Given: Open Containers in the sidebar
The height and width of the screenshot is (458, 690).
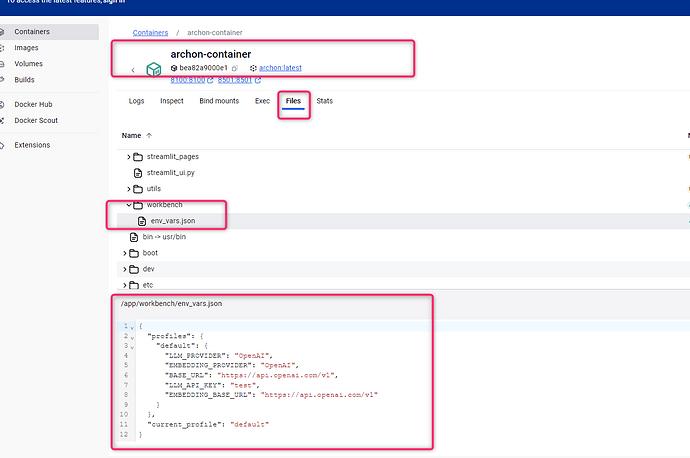Looking at the screenshot, I should (48, 32).
